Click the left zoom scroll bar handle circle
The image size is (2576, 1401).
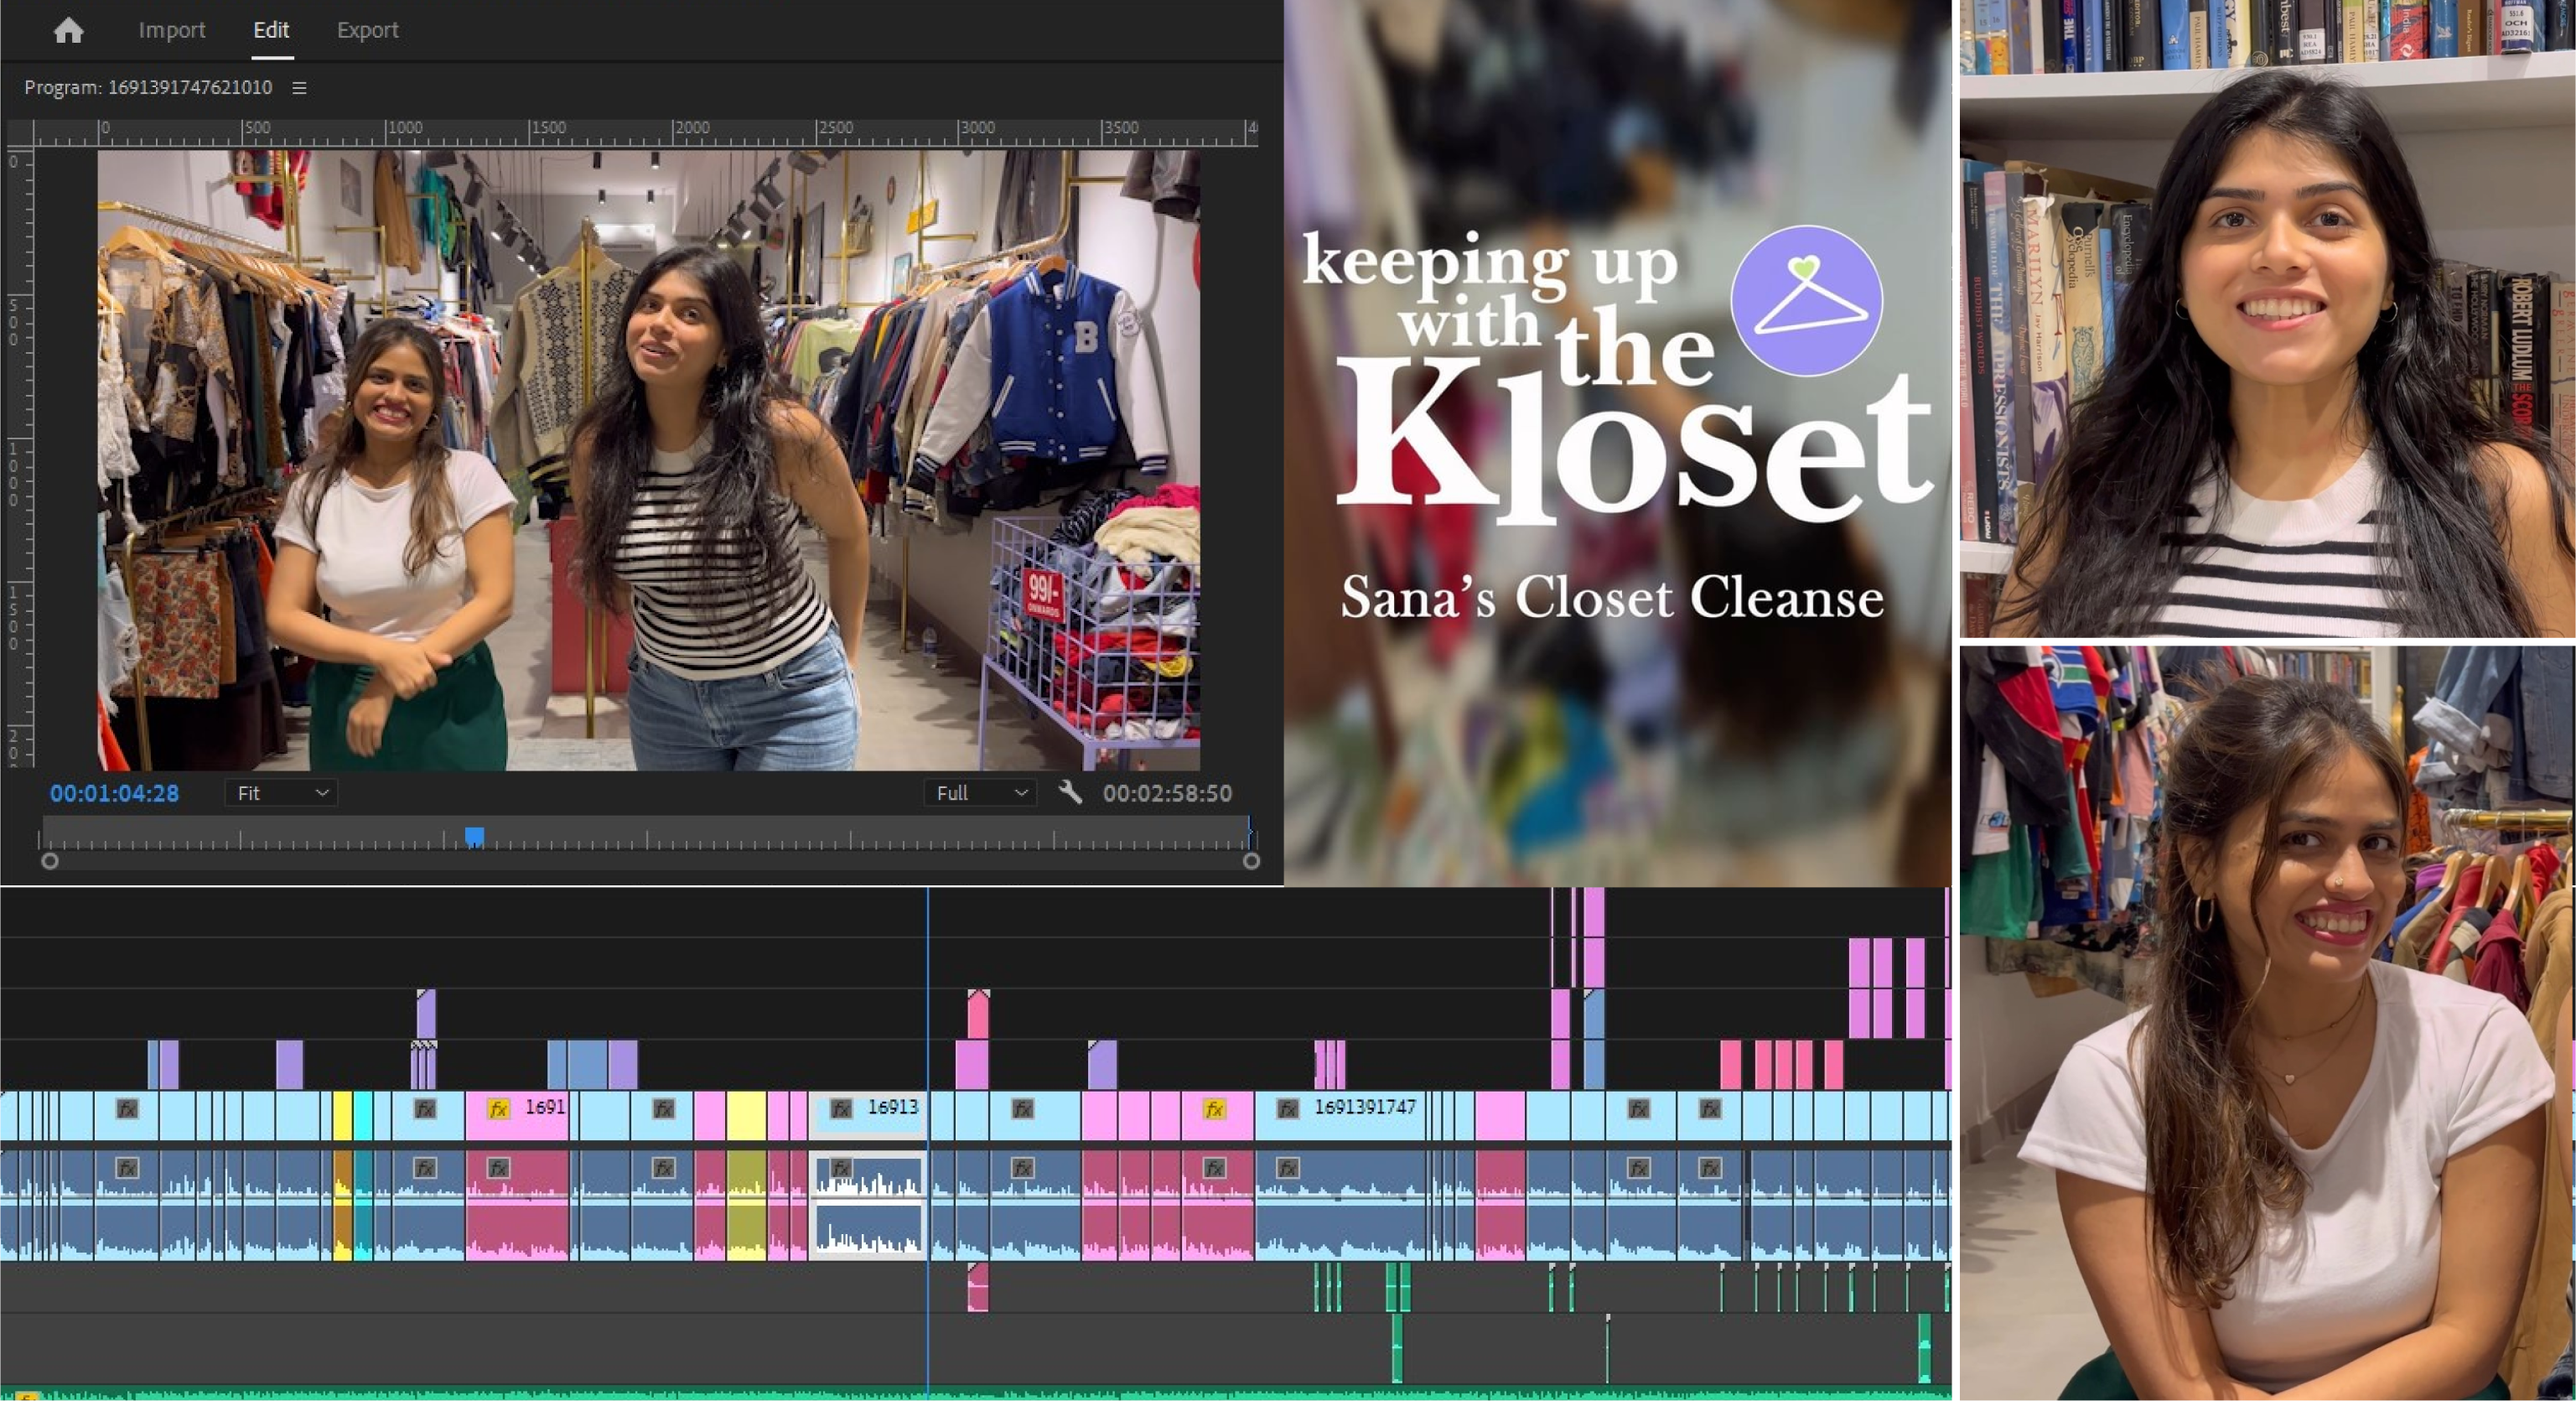click(x=50, y=861)
